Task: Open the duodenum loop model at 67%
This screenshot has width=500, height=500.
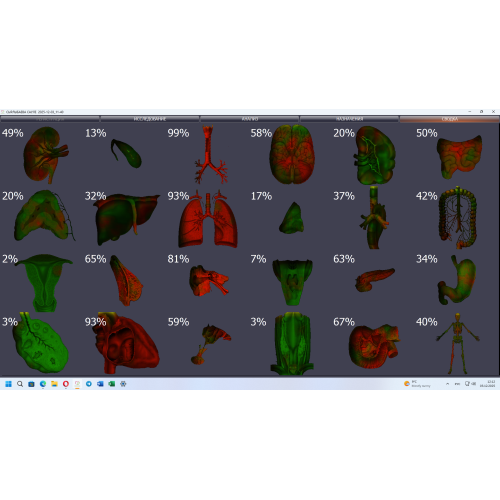Action: tap(374, 346)
